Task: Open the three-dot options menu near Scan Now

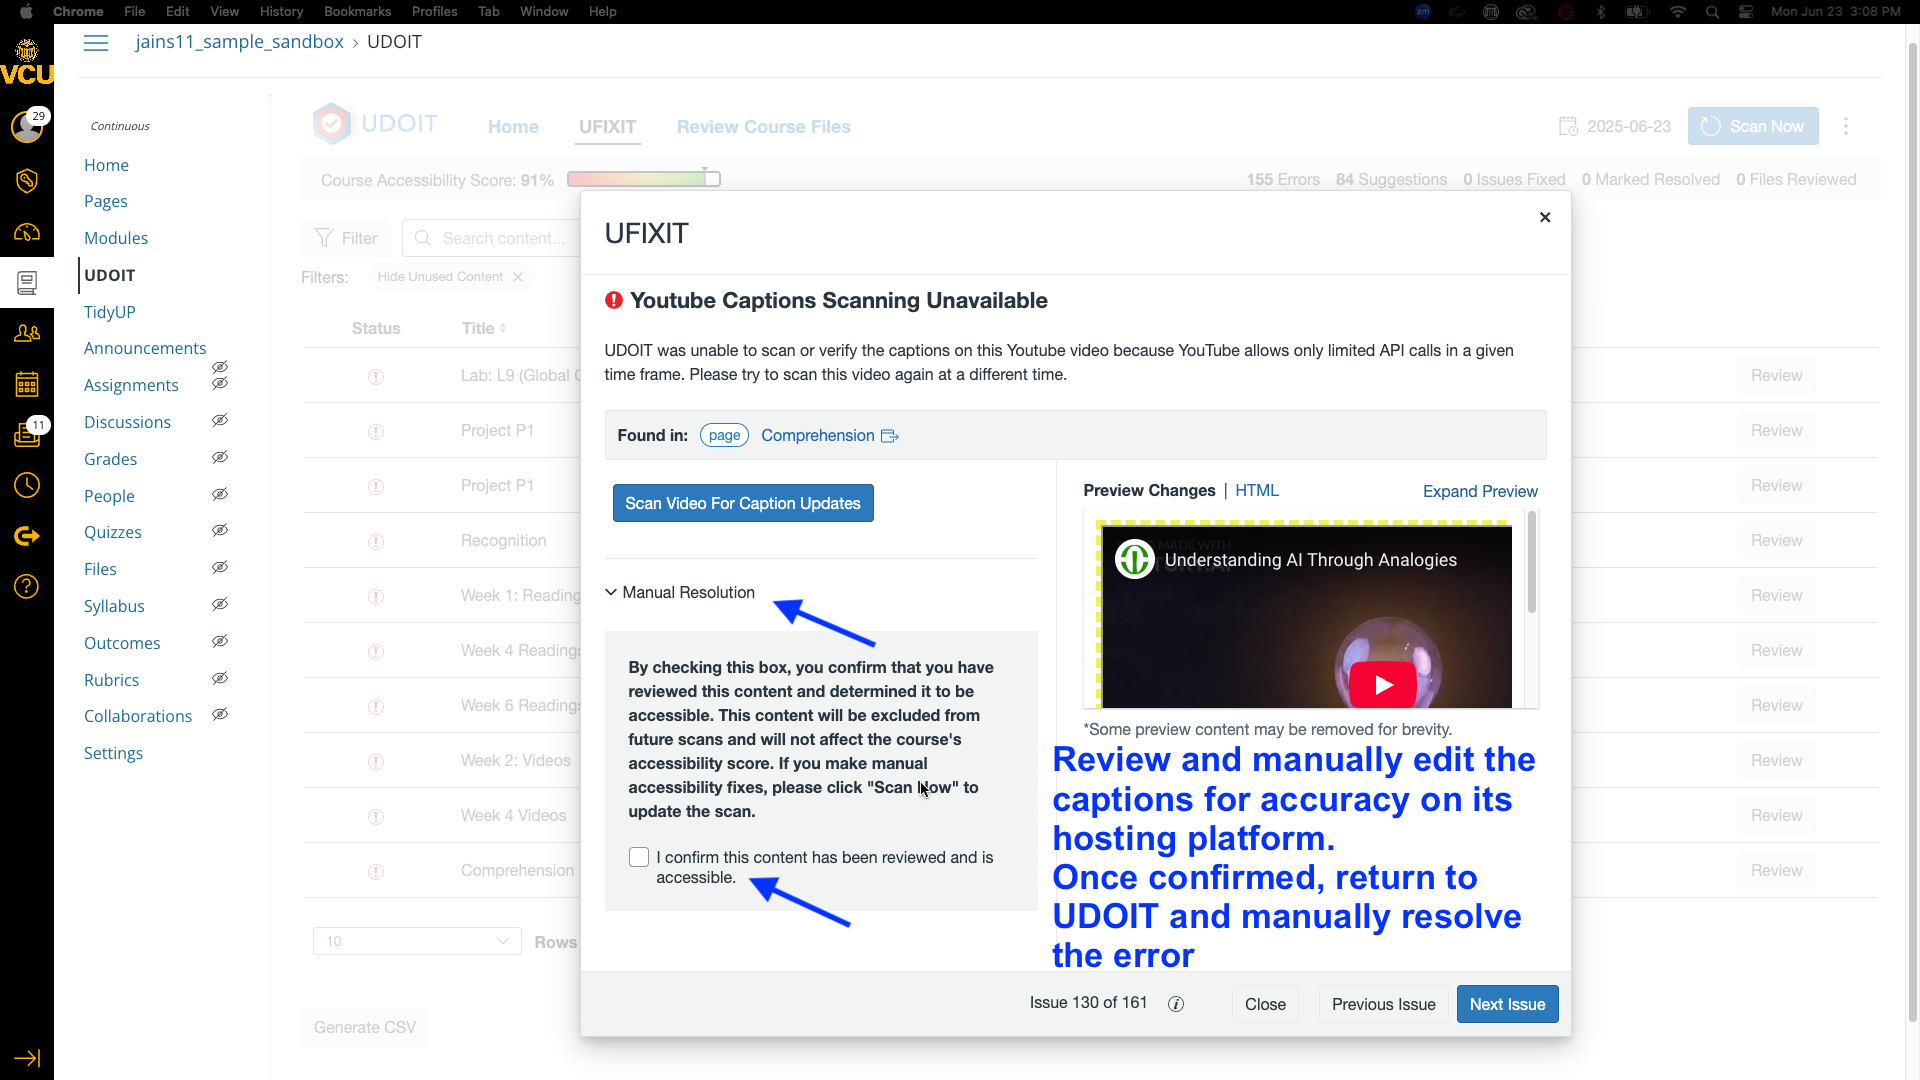Action: pos(1846,126)
